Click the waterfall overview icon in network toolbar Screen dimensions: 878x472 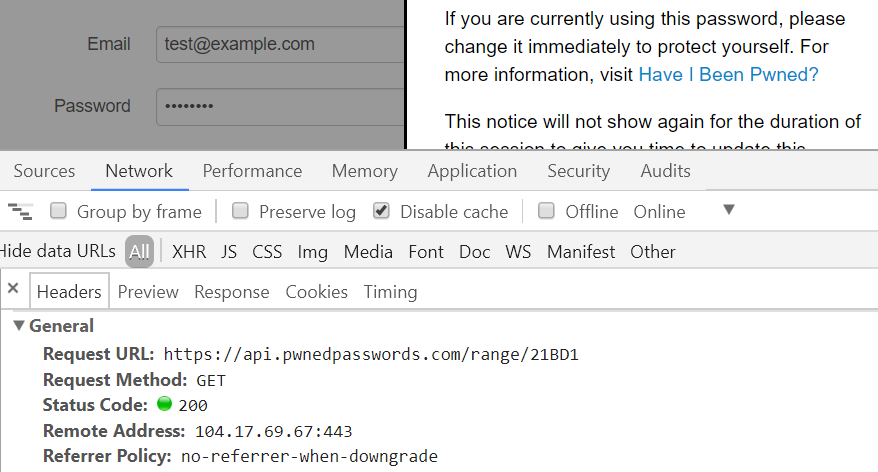(20, 212)
